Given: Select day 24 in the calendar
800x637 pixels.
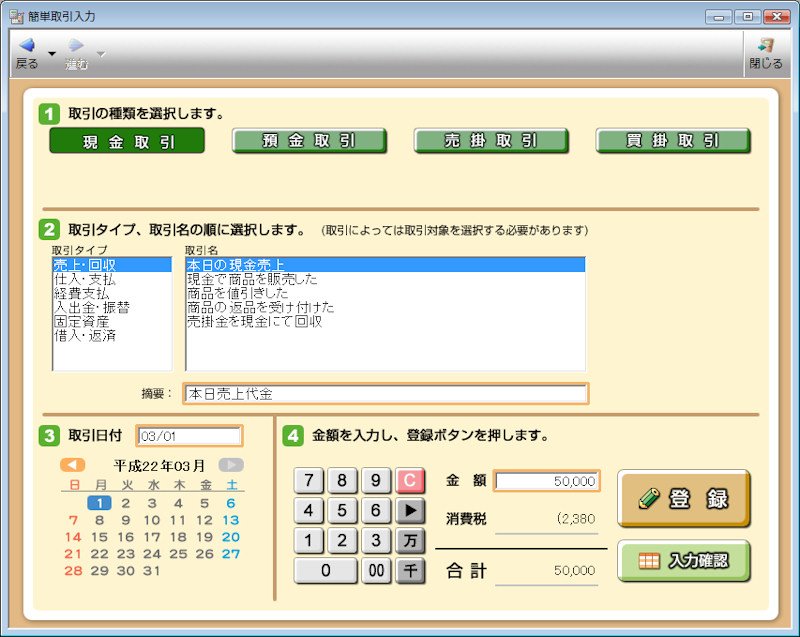Looking at the screenshot, I should click(x=152, y=554).
